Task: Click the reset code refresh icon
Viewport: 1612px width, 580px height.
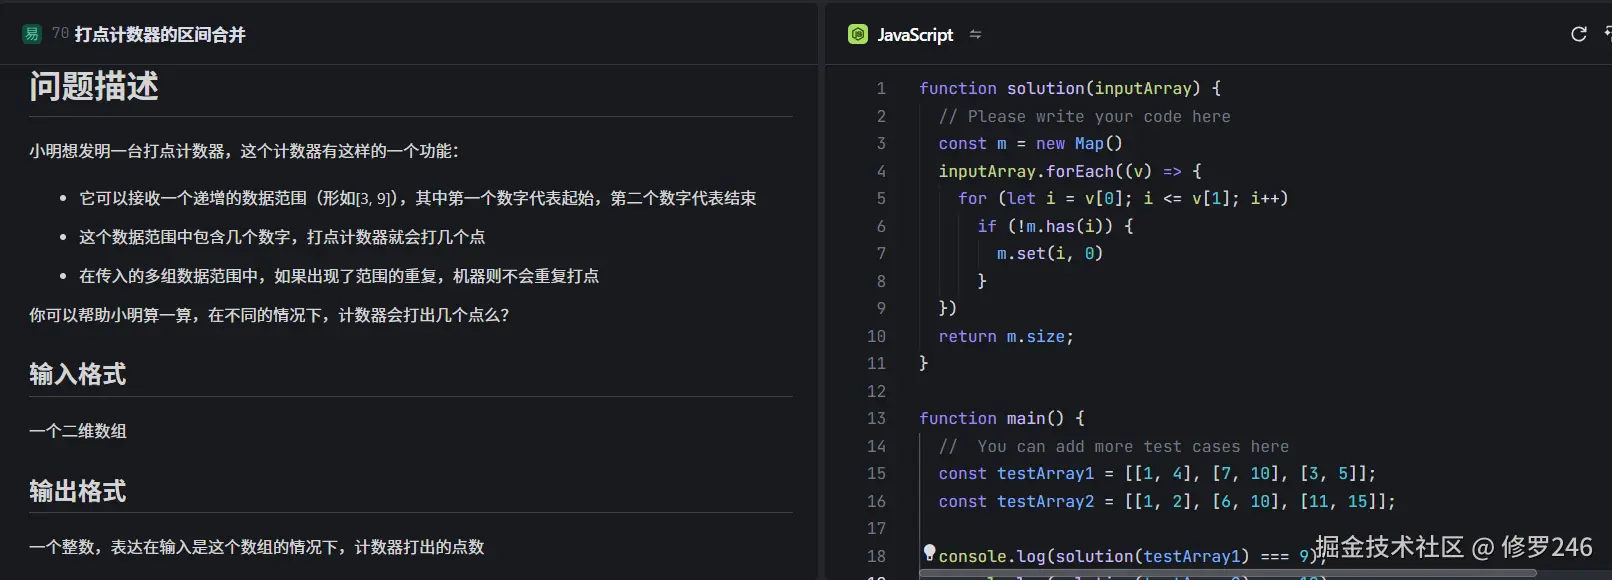Action: click(x=1579, y=34)
